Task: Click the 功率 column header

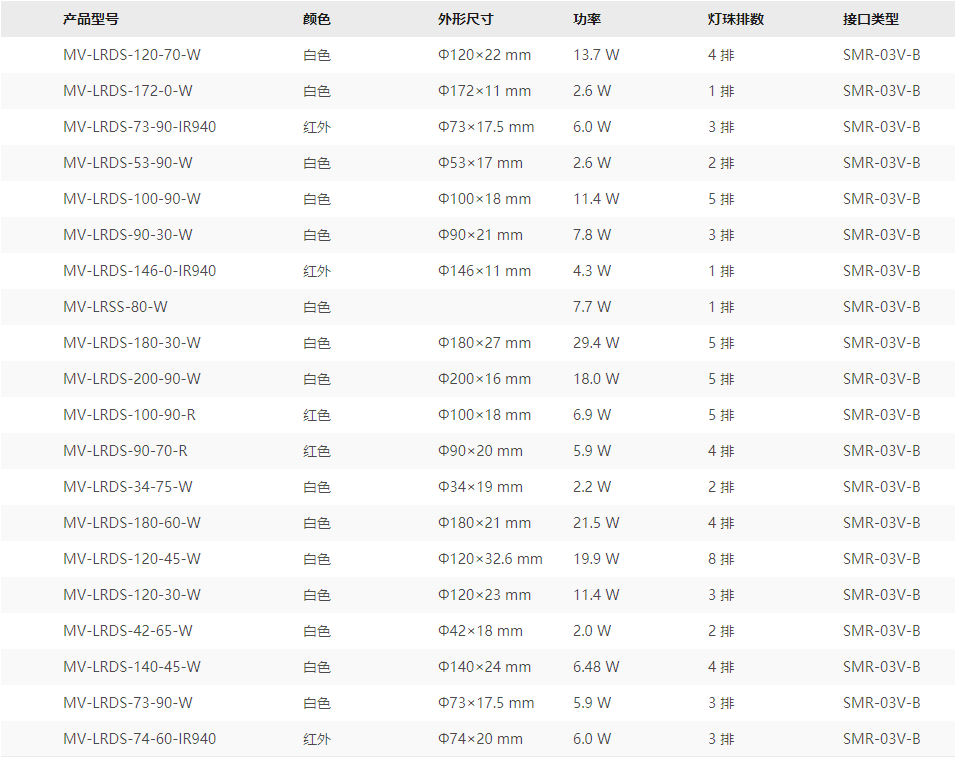Action: (587, 19)
